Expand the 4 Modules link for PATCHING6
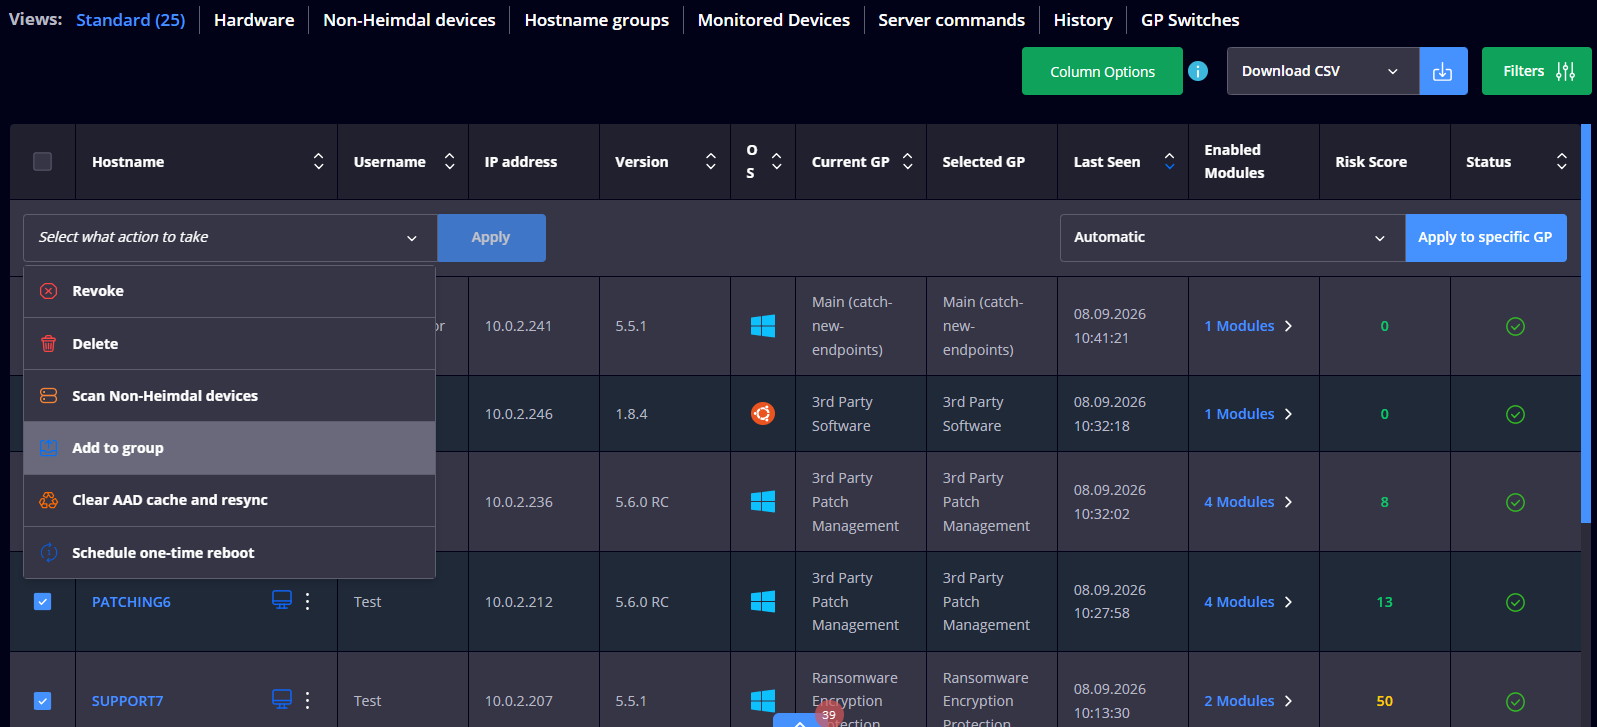 (1248, 602)
